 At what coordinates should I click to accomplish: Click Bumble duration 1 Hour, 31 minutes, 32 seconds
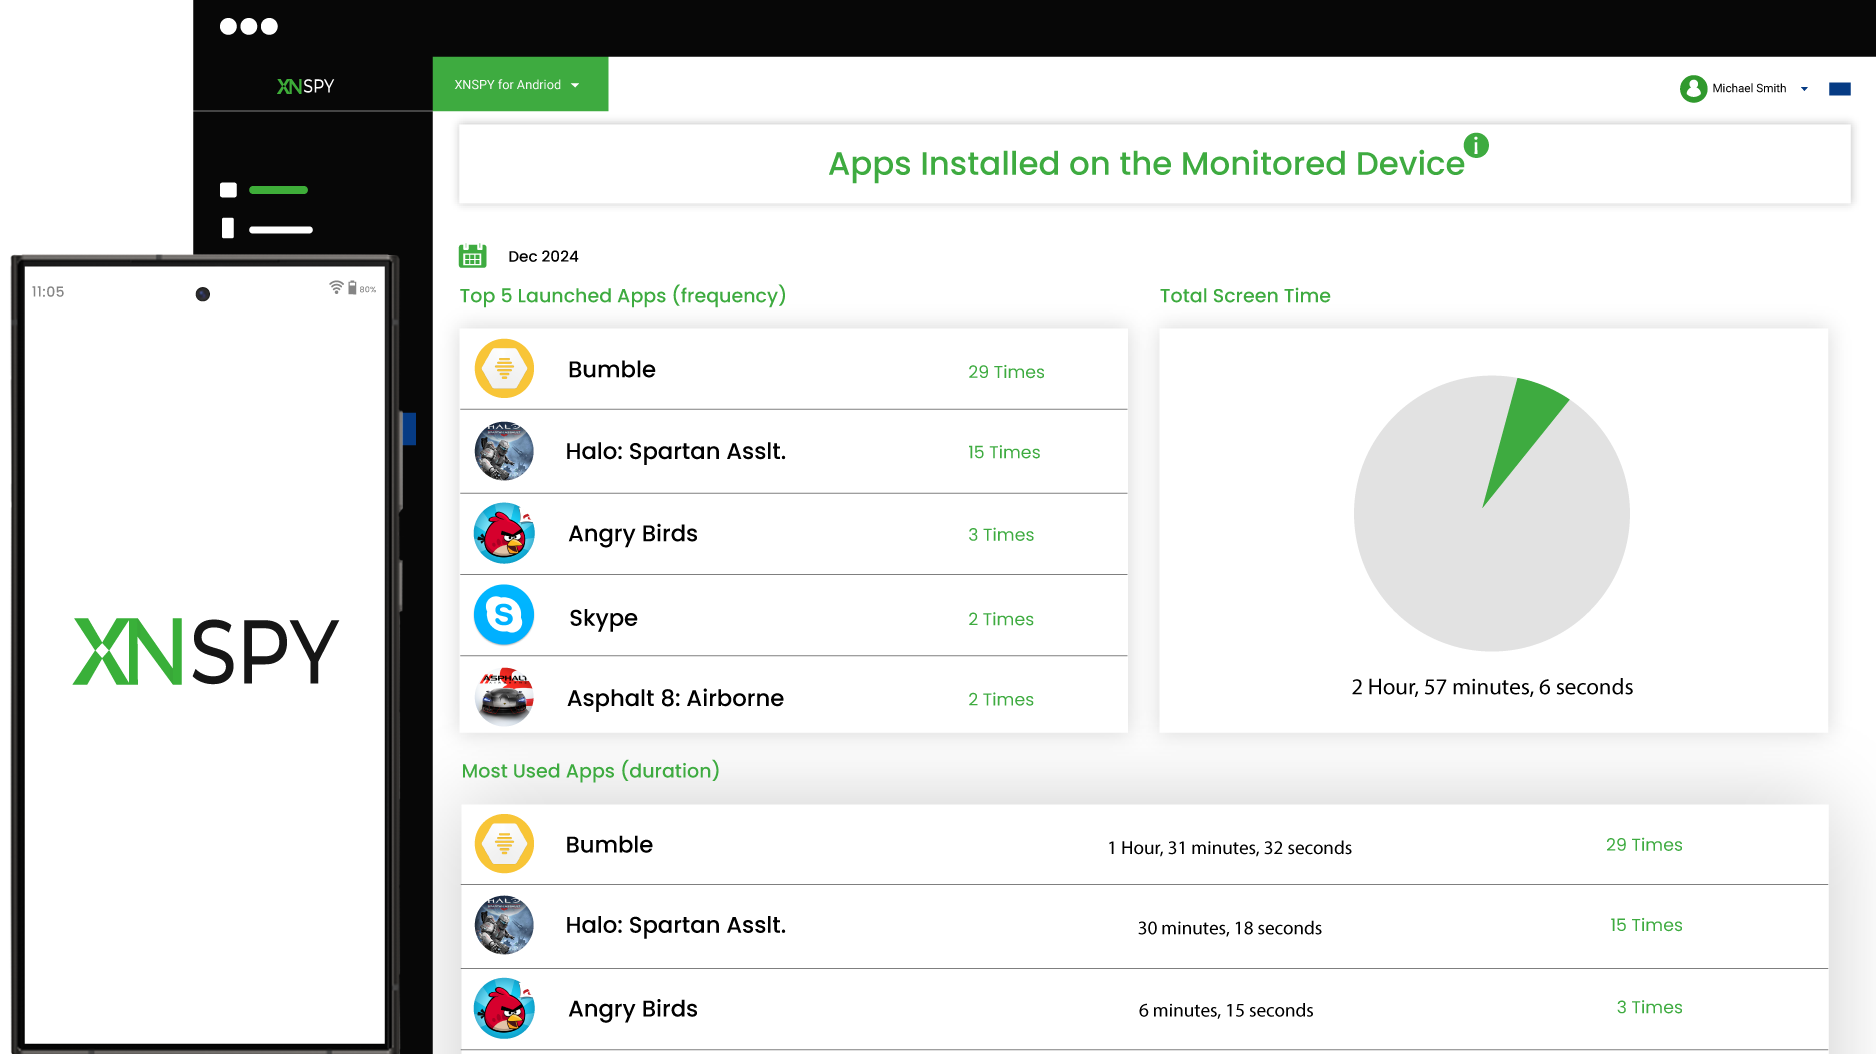[1230, 848]
